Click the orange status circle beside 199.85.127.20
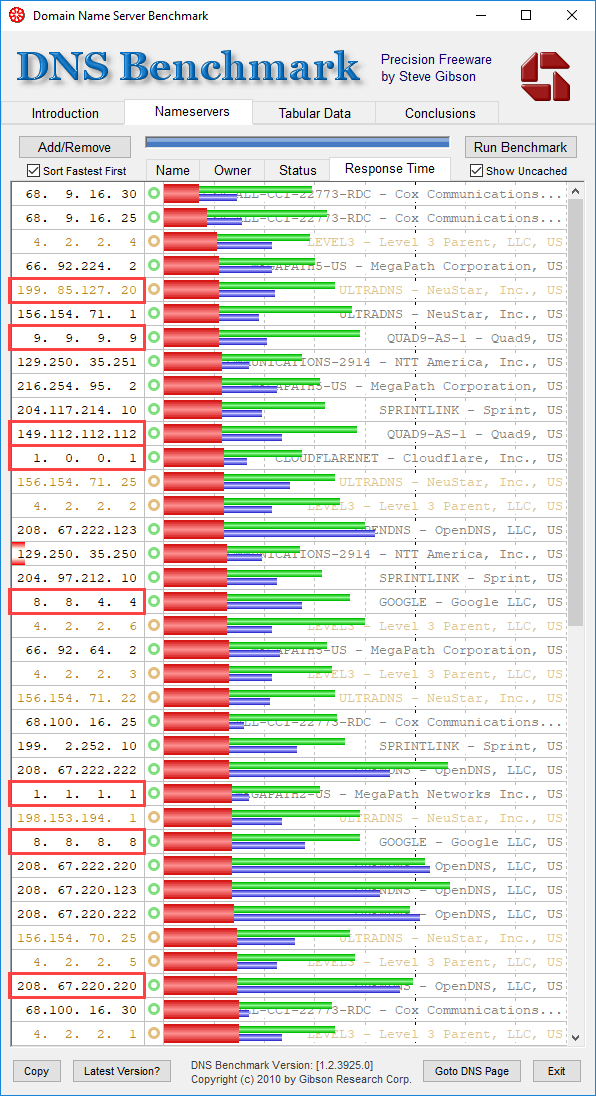Image resolution: width=596 pixels, height=1096 pixels. [154, 289]
